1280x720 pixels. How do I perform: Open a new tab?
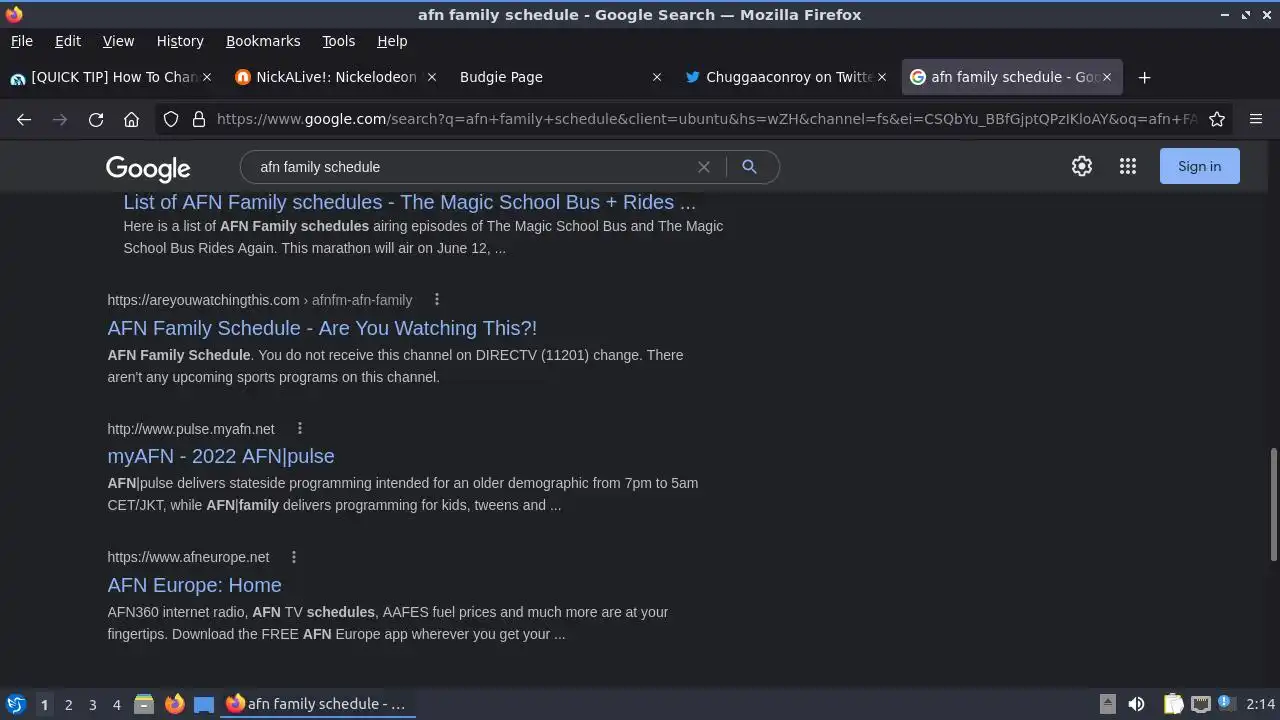[x=1145, y=77]
